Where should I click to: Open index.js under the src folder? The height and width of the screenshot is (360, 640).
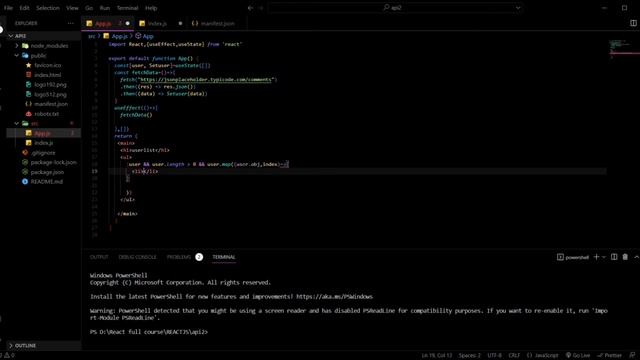(x=44, y=143)
